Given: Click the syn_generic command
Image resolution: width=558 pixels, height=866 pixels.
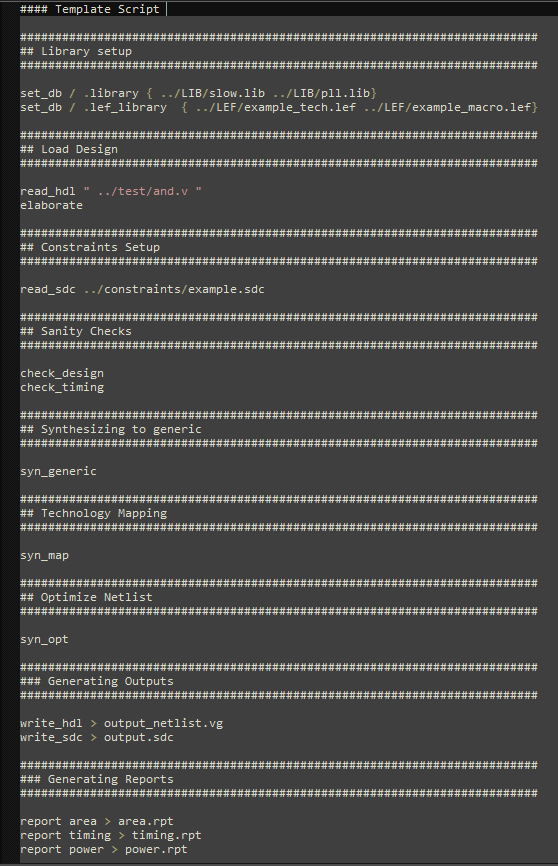Looking at the screenshot, I should pyautogui.click(x=58, y=471).
